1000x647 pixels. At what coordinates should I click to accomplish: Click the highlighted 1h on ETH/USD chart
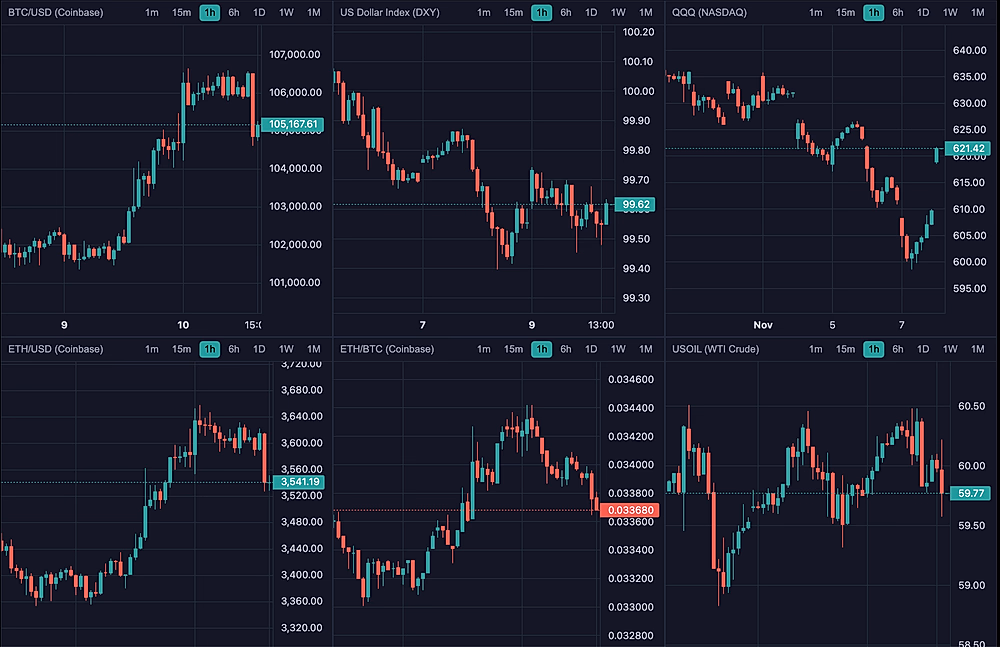[209, 349]
